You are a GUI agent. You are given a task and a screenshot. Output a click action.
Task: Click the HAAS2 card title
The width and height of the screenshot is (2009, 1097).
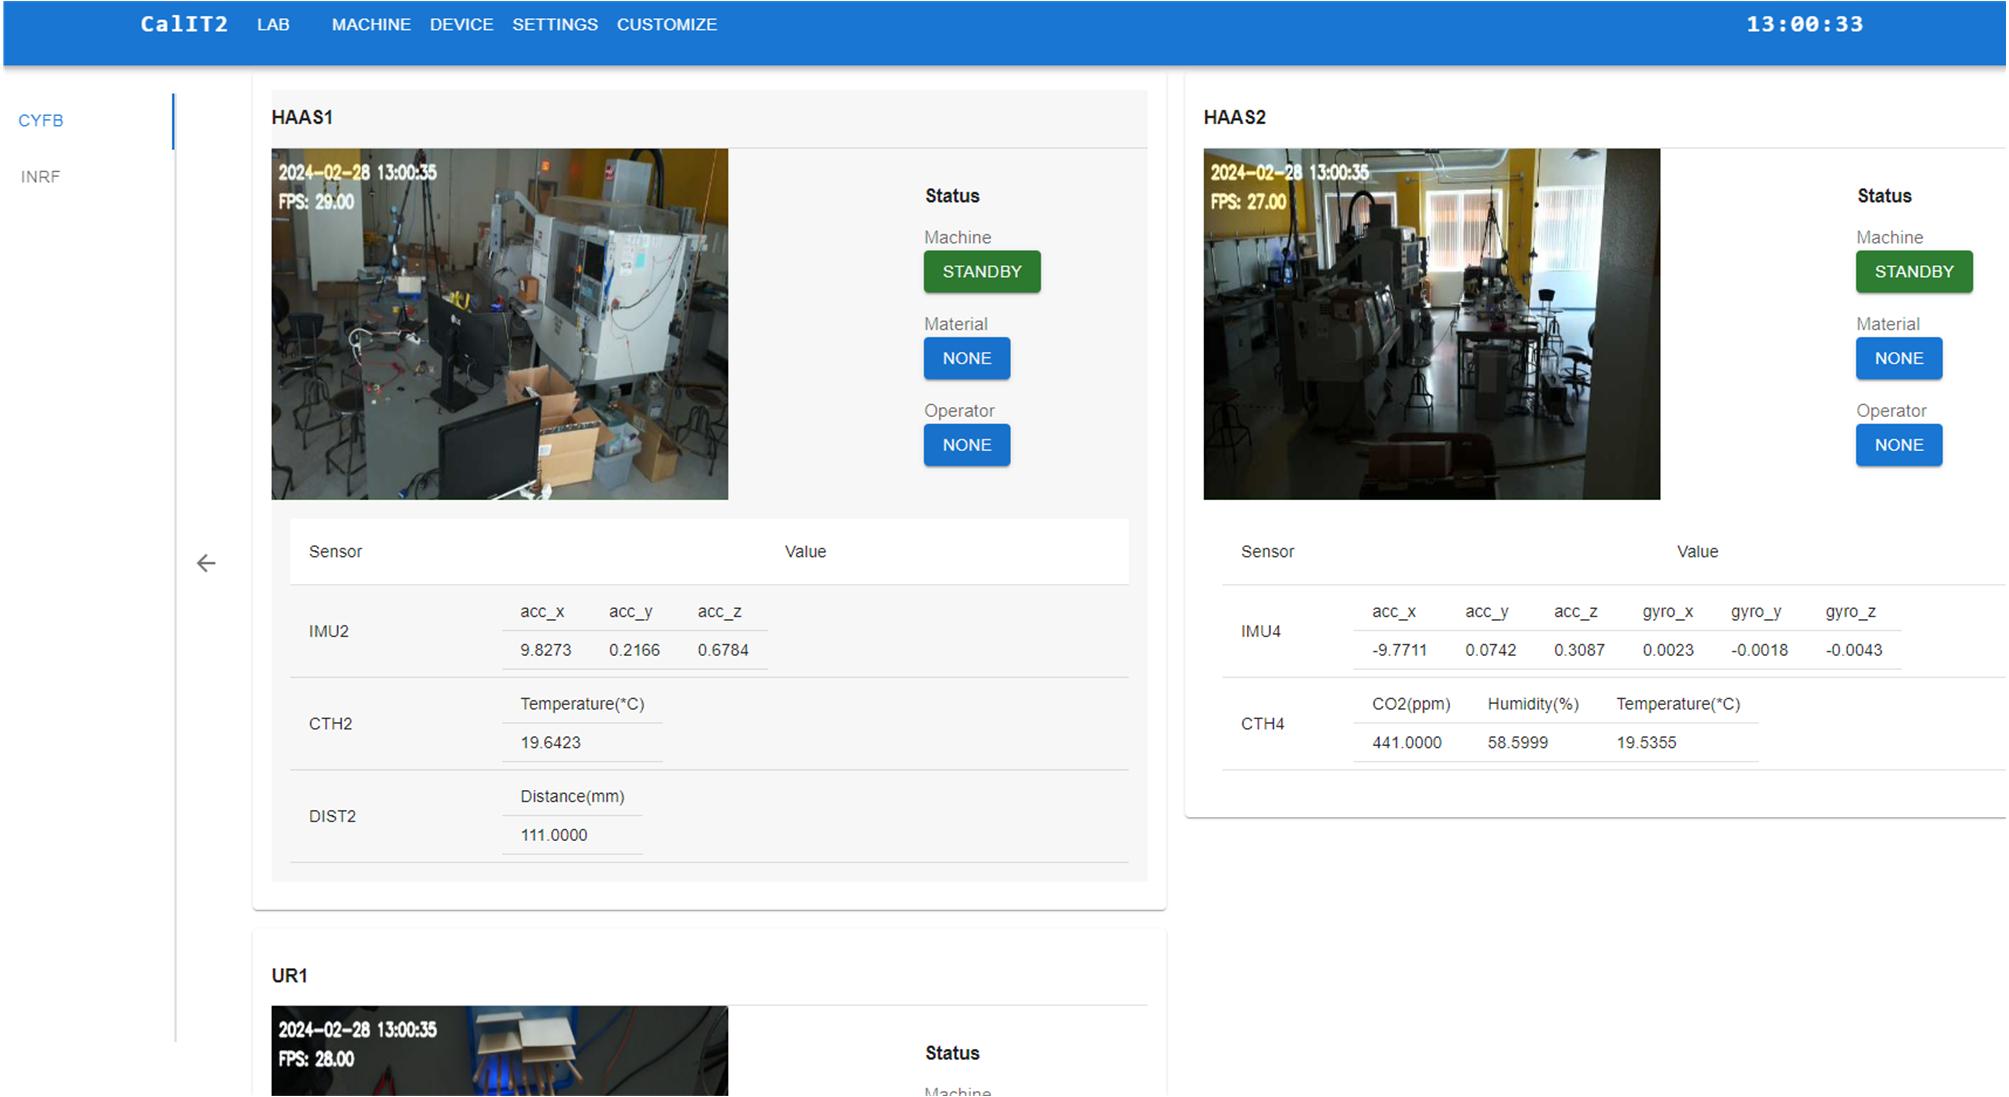click(1235, 118)
